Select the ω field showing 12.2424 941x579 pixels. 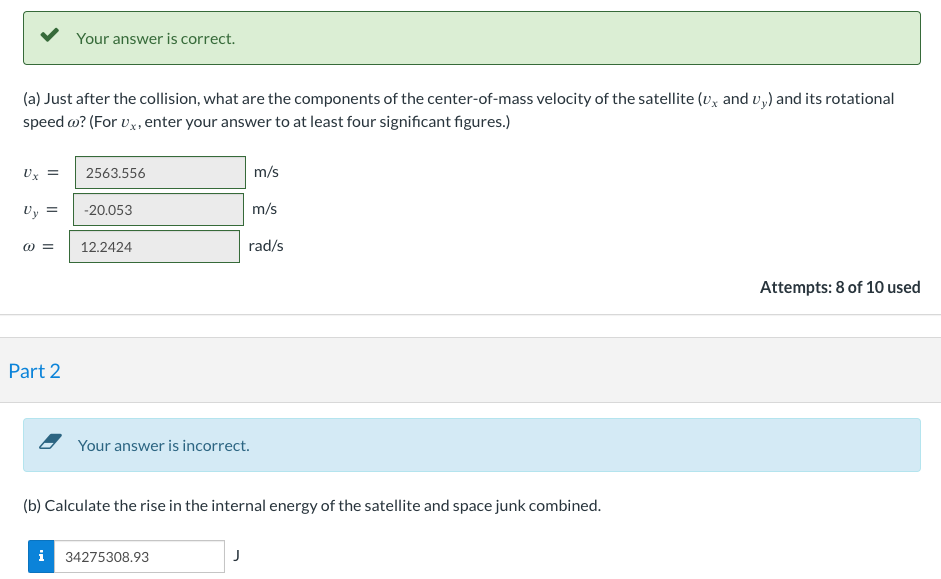point(154,247)
